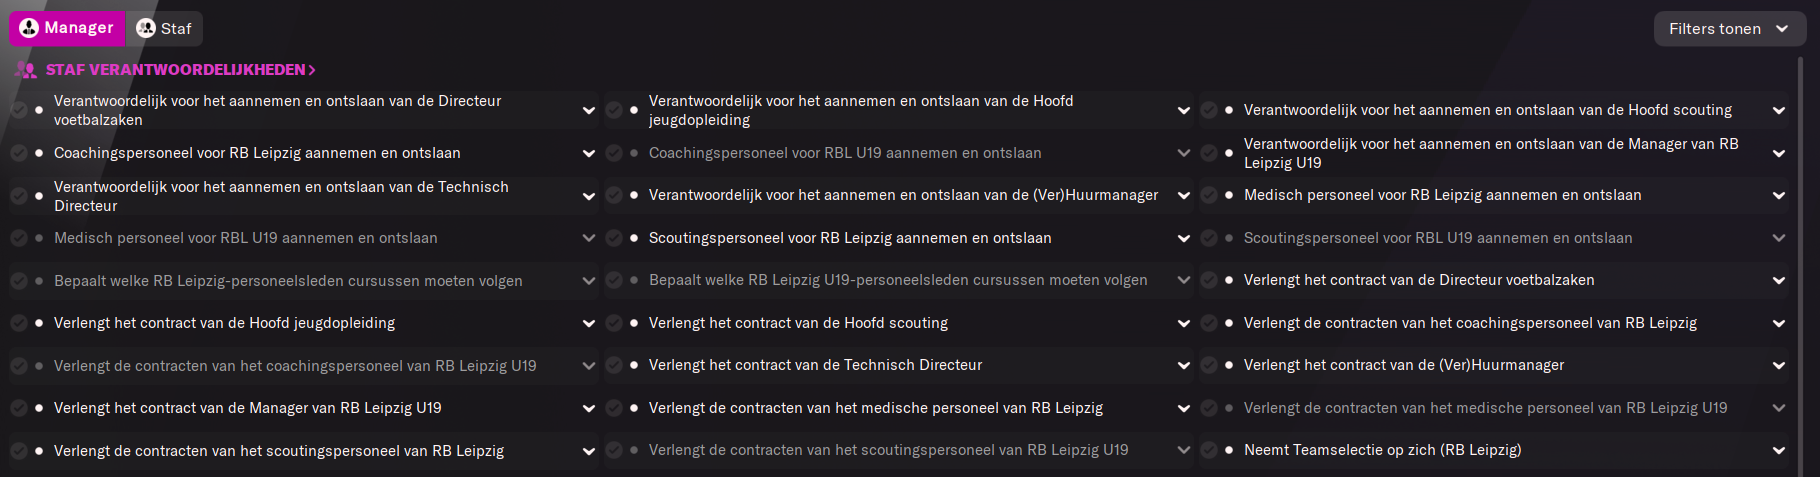The height and width of the screenshot is (477, 1820).
Task: Click the Staf tab person icon
Action: click(146, 28)
